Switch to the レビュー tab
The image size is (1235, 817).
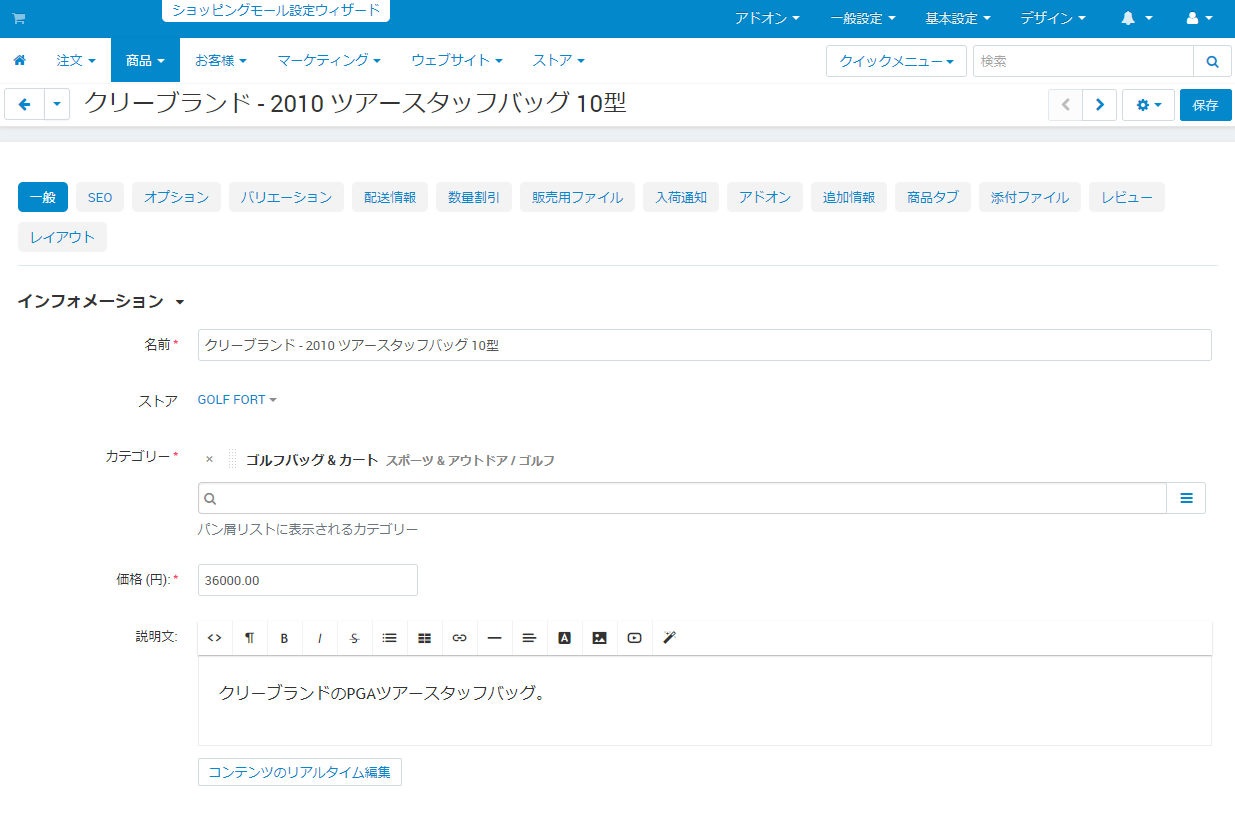click(x=1127, y=197)
